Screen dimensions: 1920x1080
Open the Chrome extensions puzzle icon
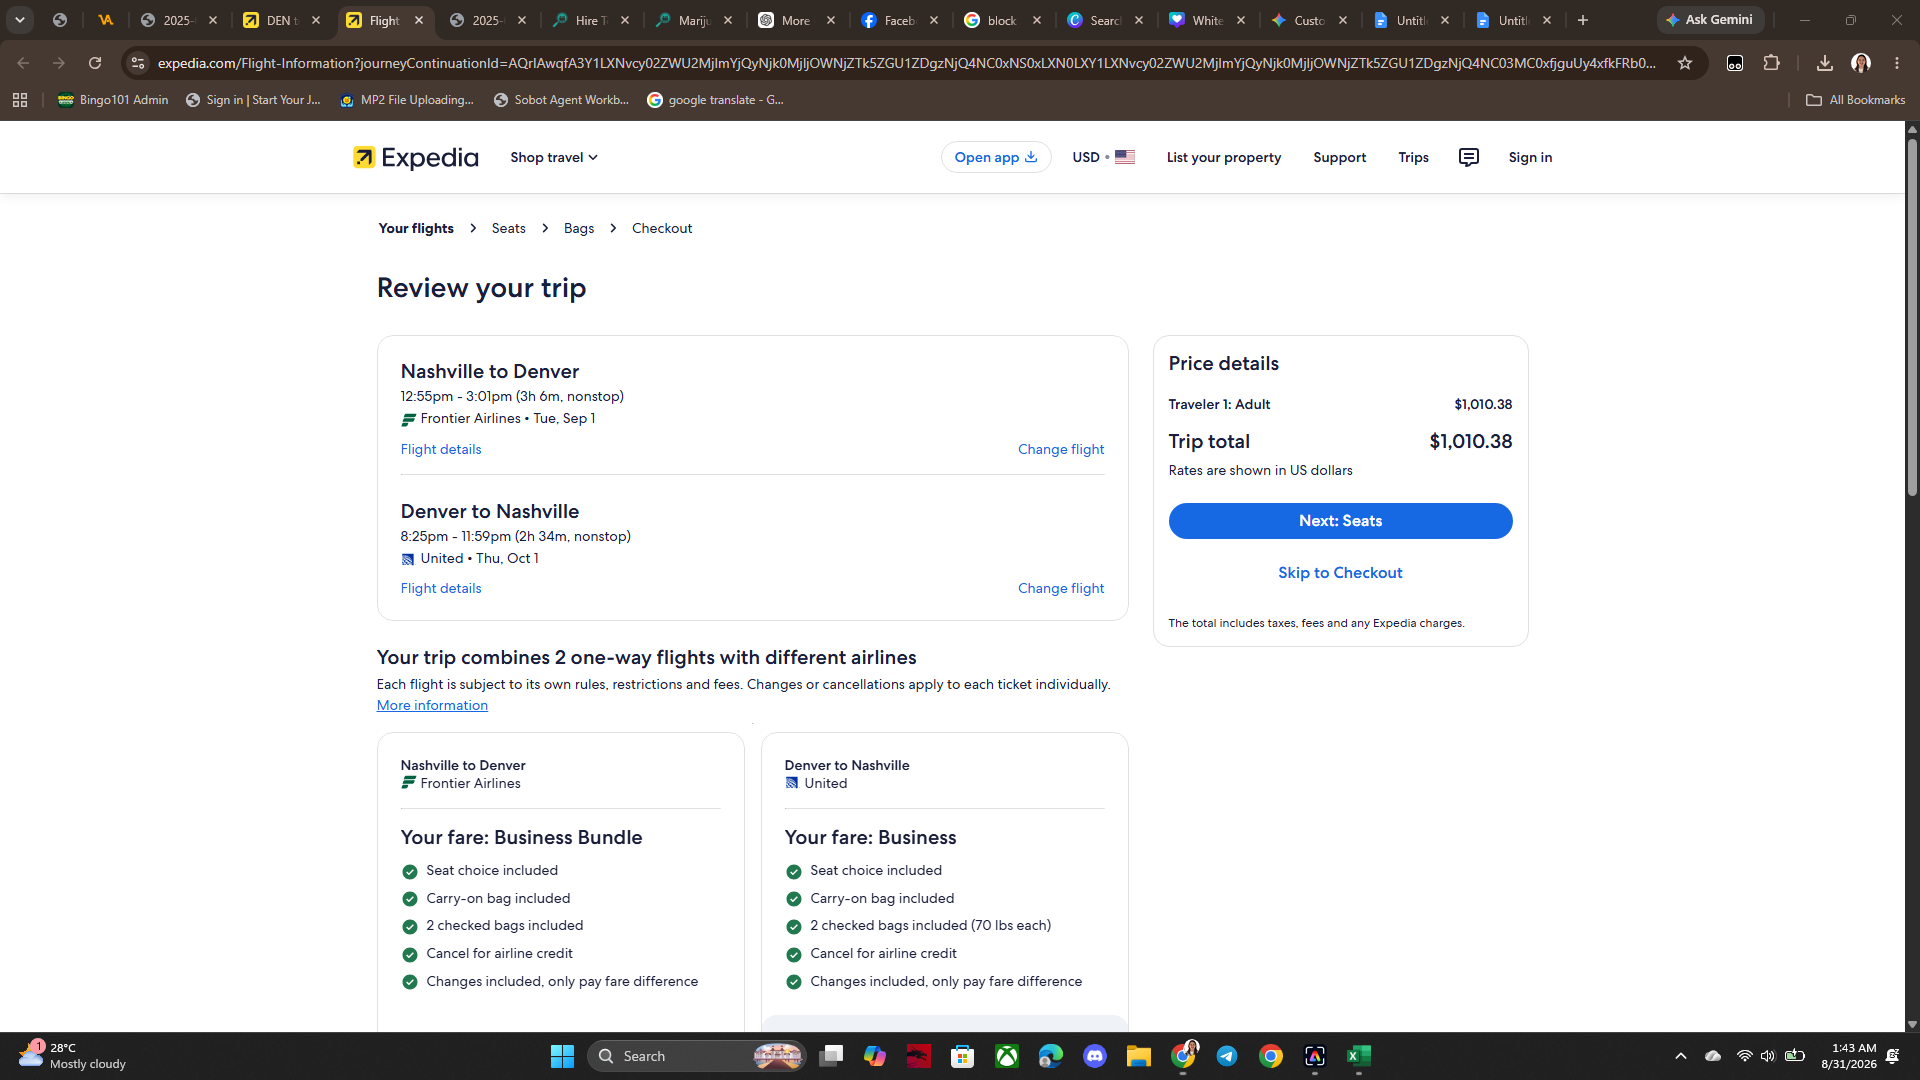[x=1772, y=63]
